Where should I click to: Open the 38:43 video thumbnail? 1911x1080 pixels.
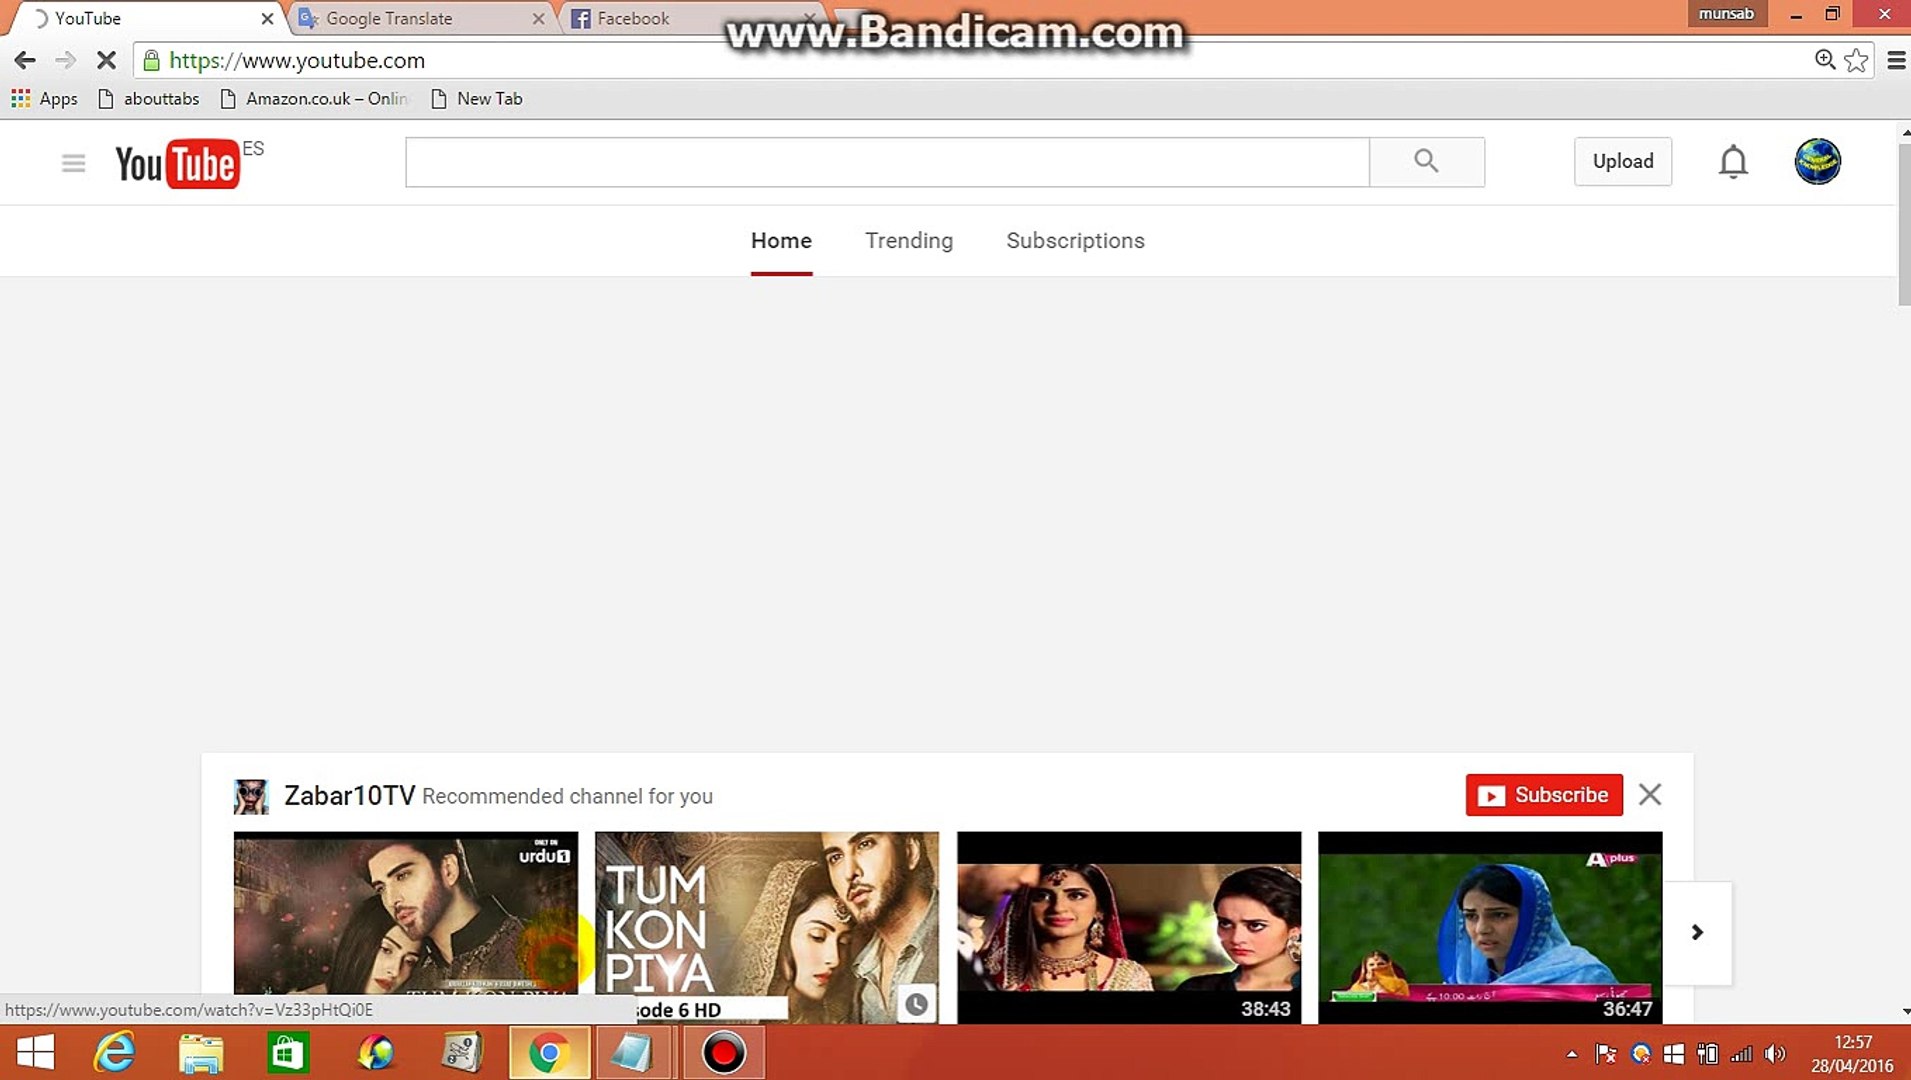pyautogui.click(x=1129, y=927)
